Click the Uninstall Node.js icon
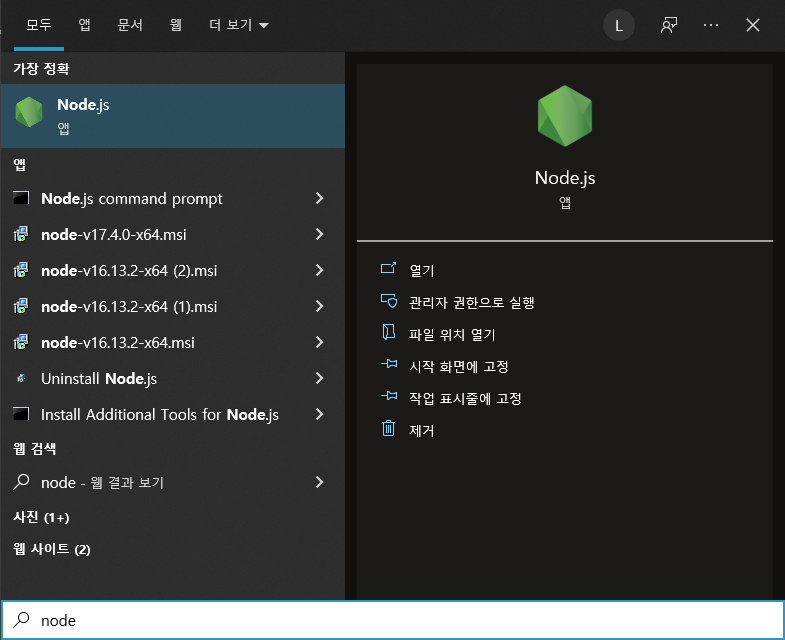 [x=21, y=378]
